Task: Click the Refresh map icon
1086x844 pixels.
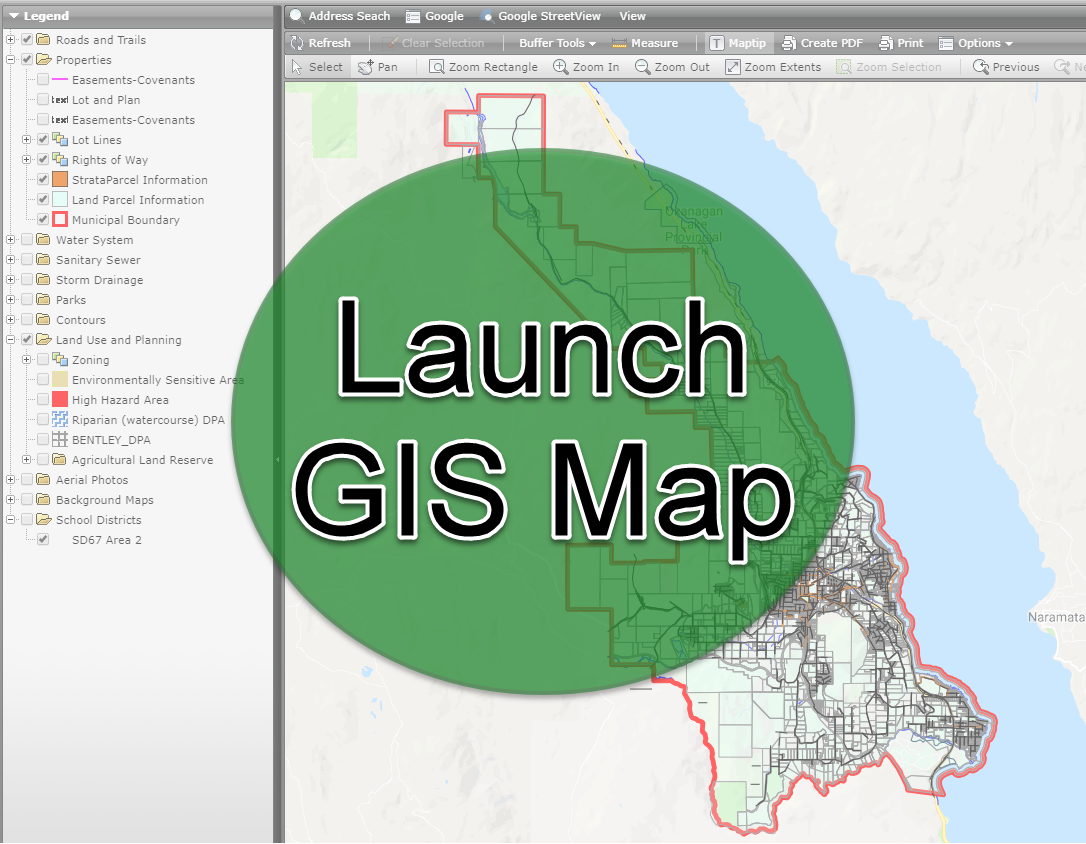Action: pyautogui.click(x=297, y=43)
